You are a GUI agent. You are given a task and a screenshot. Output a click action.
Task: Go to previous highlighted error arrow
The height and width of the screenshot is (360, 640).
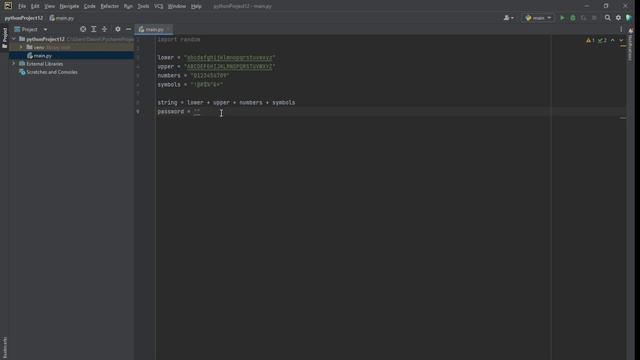613,40
